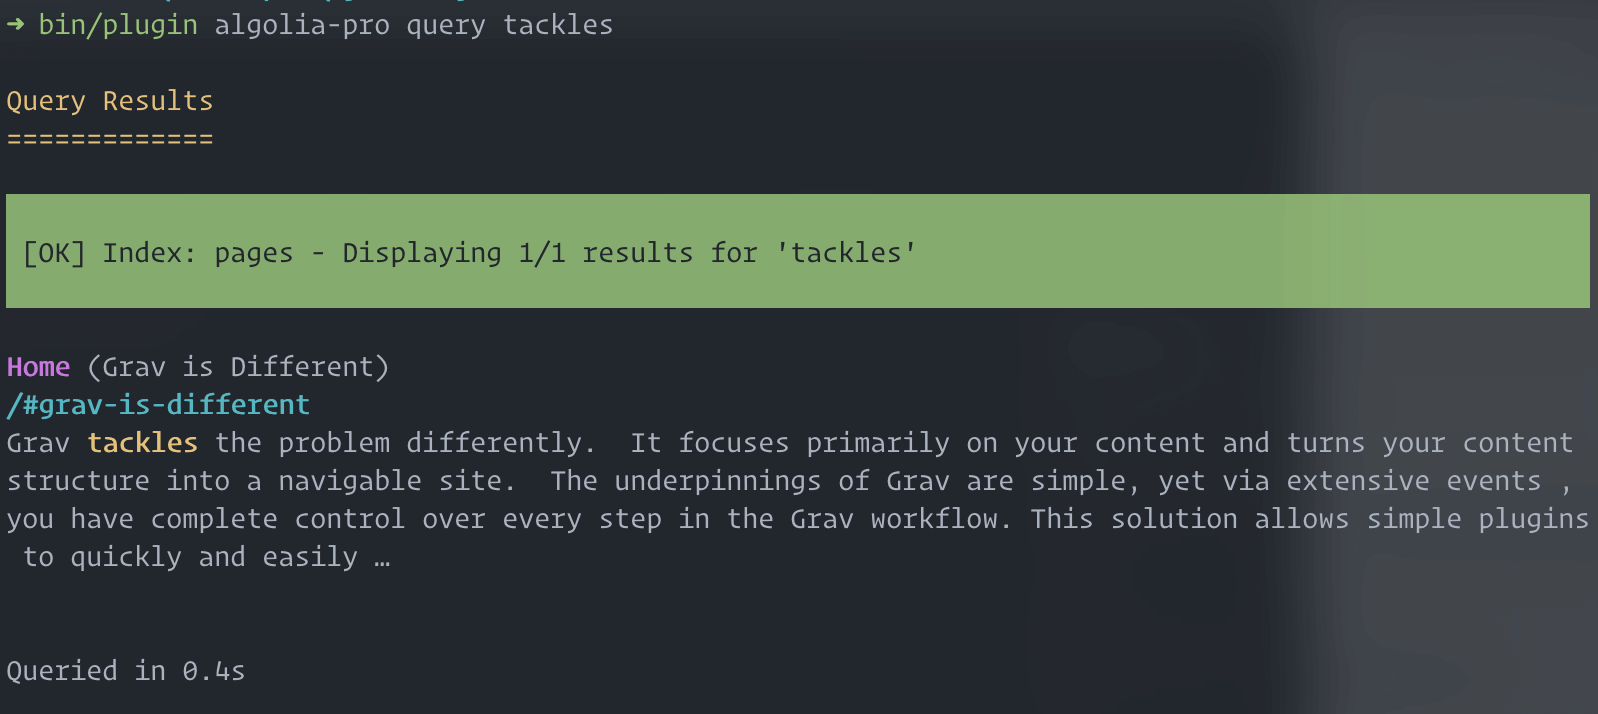Click the Query Results heading

[110, 101]
